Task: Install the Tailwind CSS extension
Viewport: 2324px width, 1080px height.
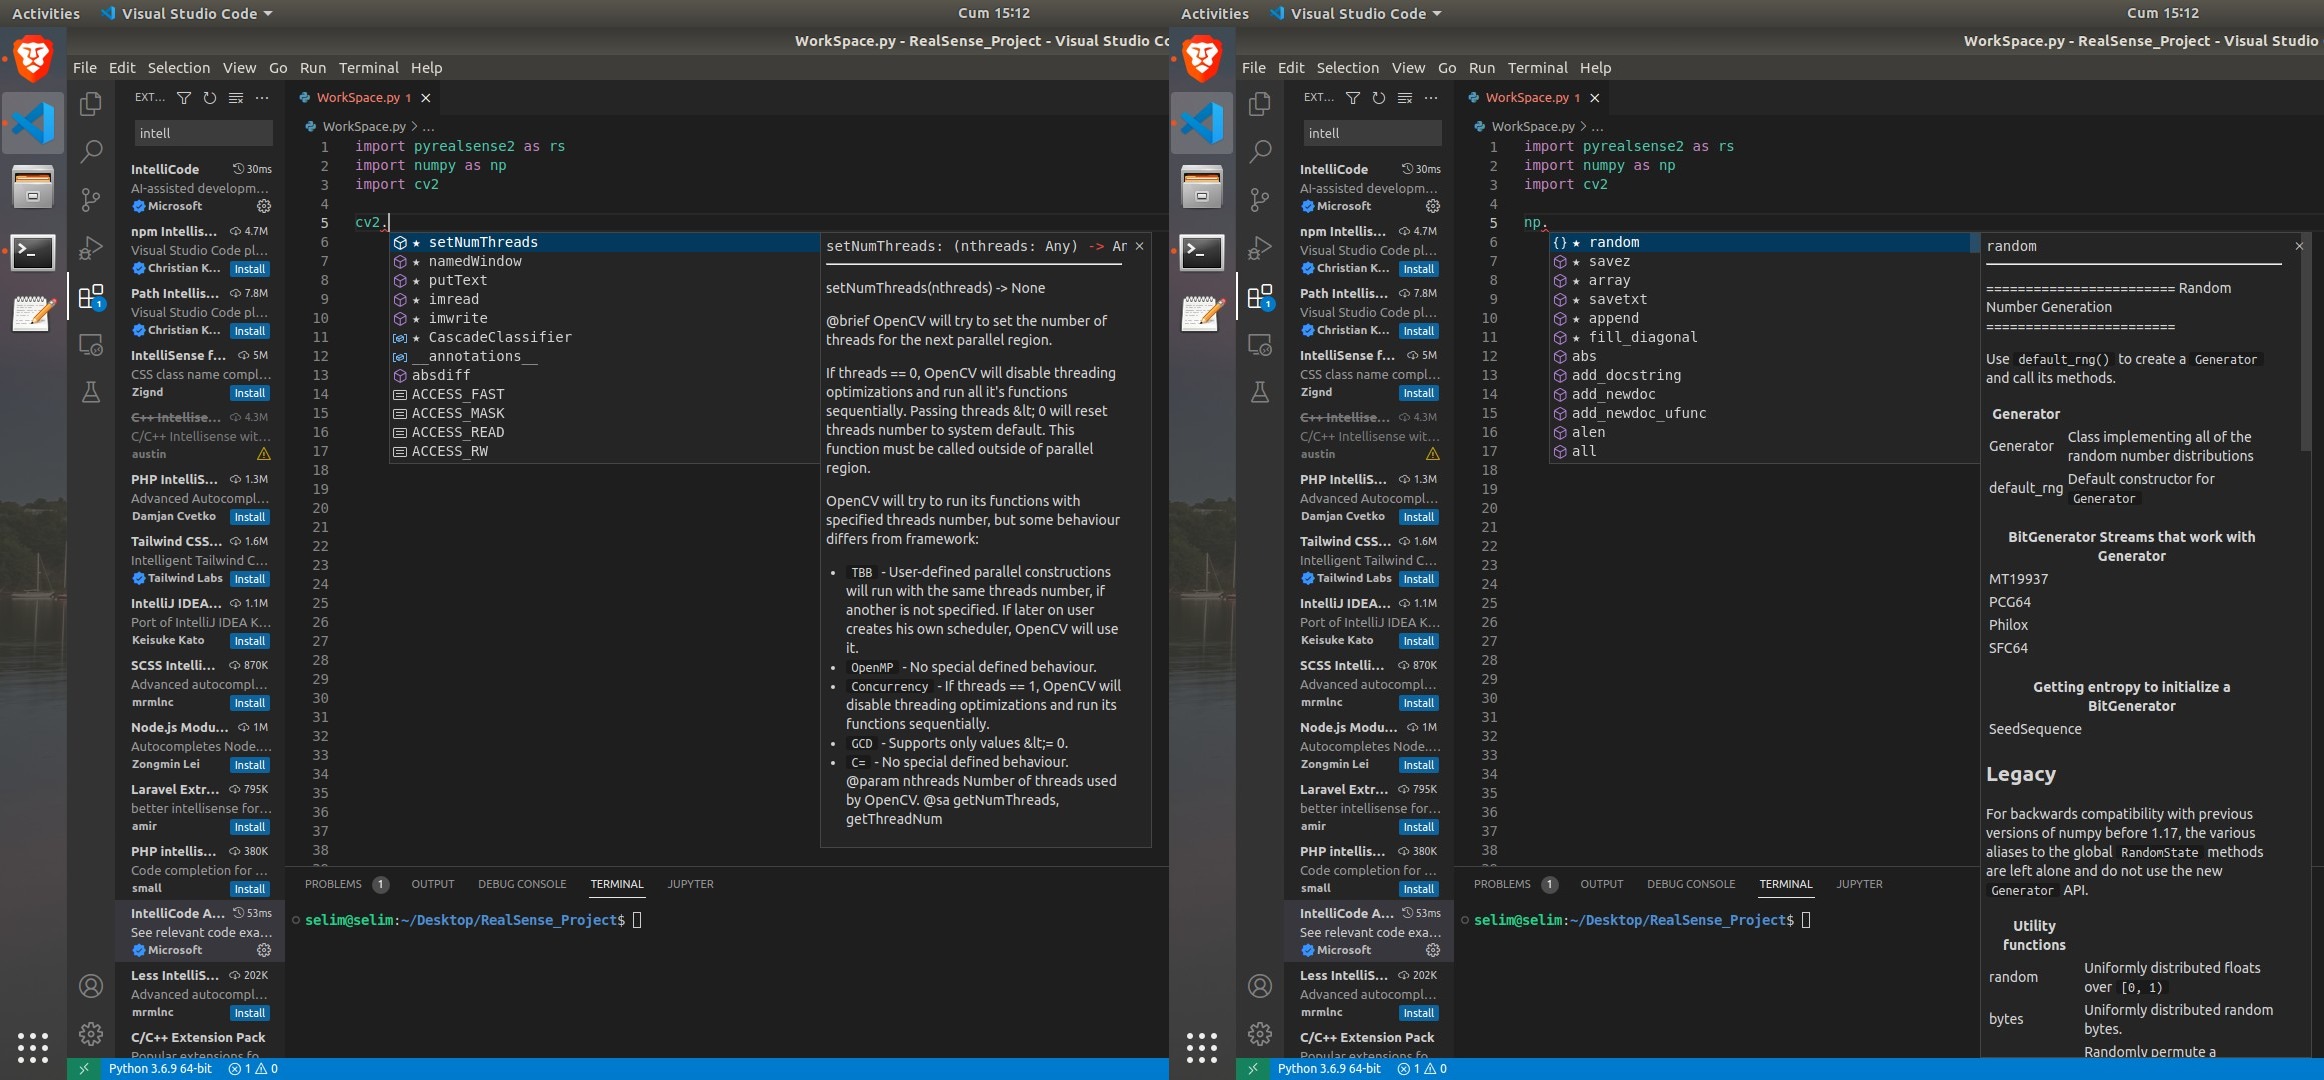Action: [x=249, y=578]
